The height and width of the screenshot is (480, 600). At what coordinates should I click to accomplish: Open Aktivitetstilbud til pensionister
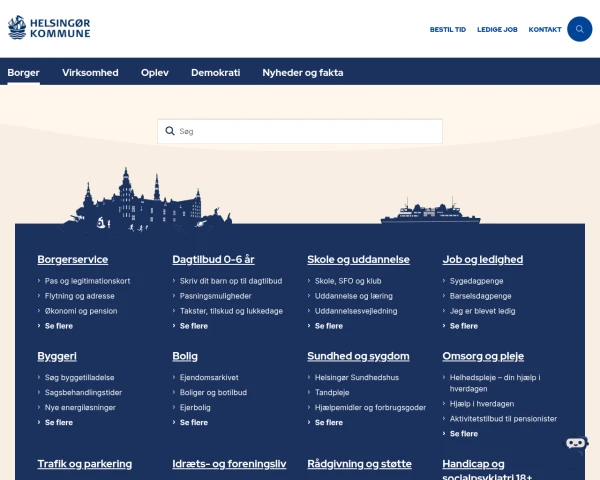click(503, 419)
